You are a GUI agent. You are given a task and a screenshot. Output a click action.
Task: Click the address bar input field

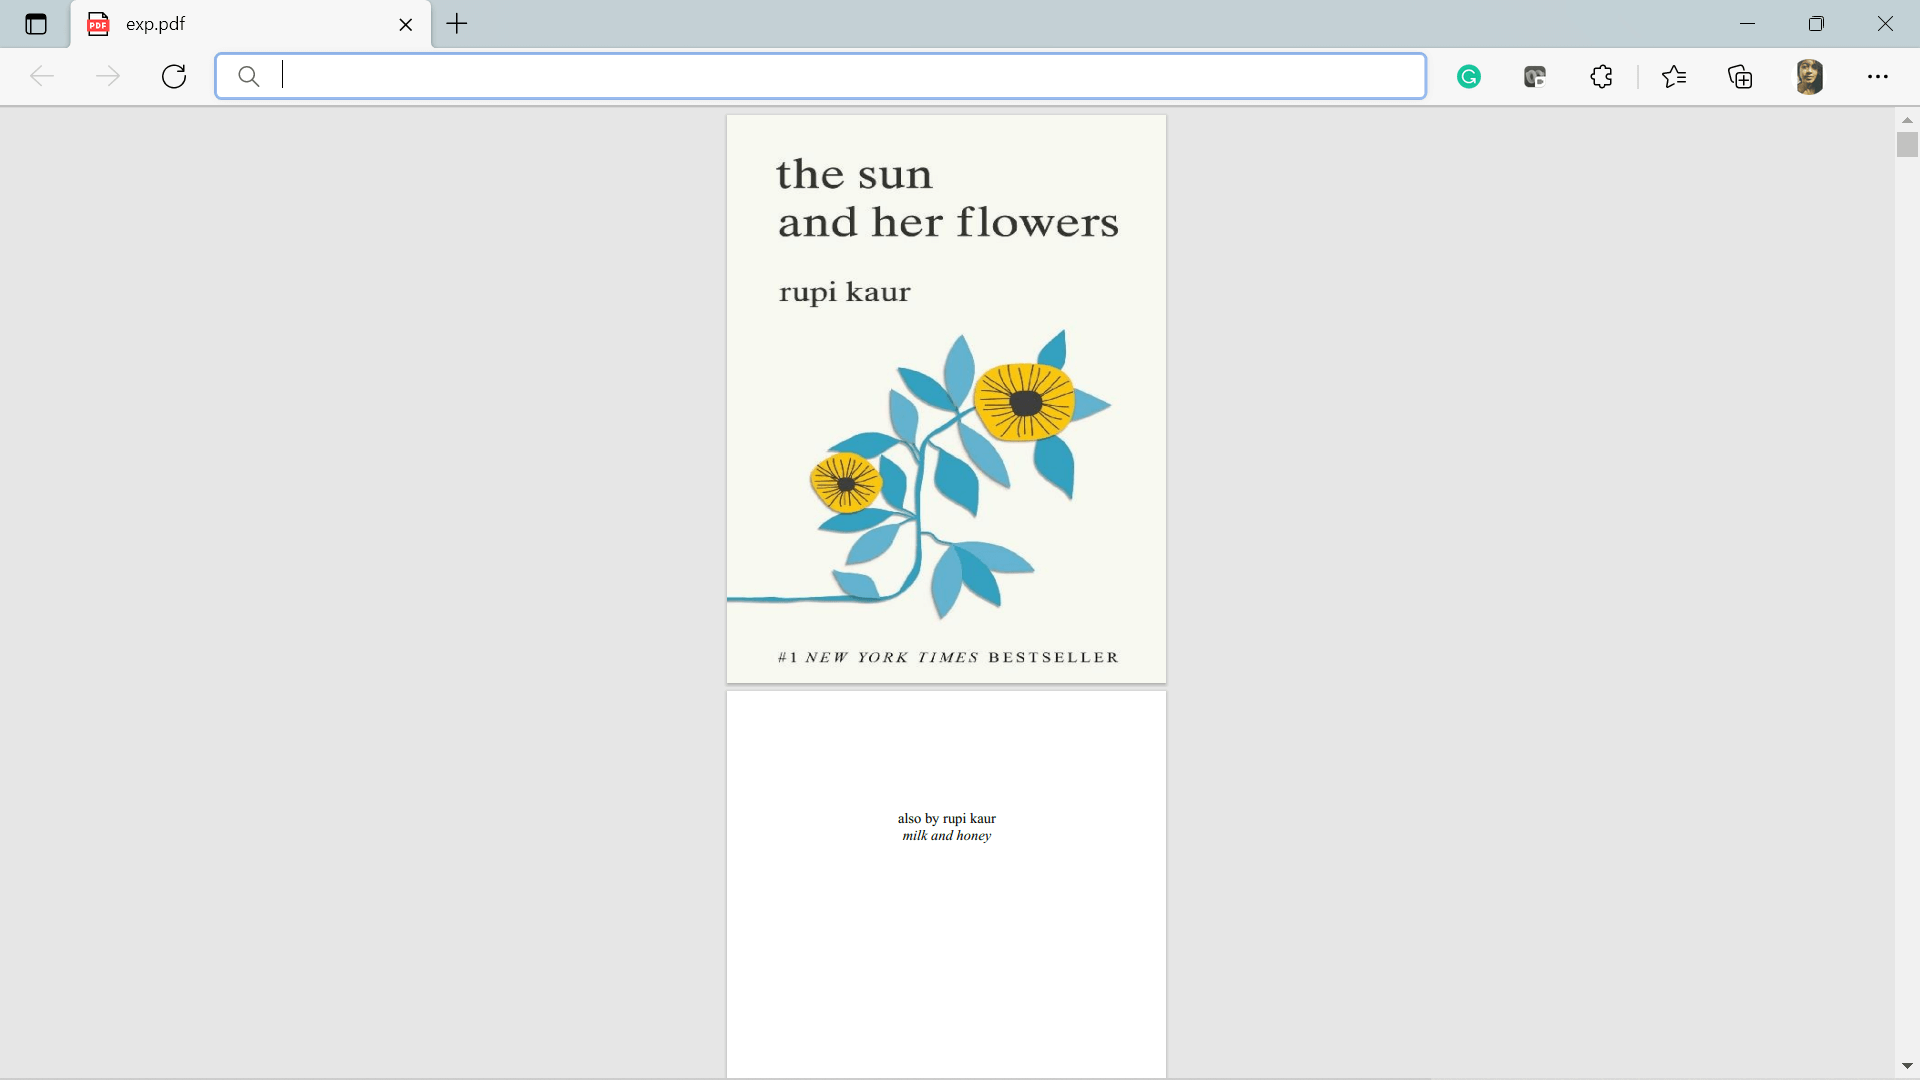point(820,75)
